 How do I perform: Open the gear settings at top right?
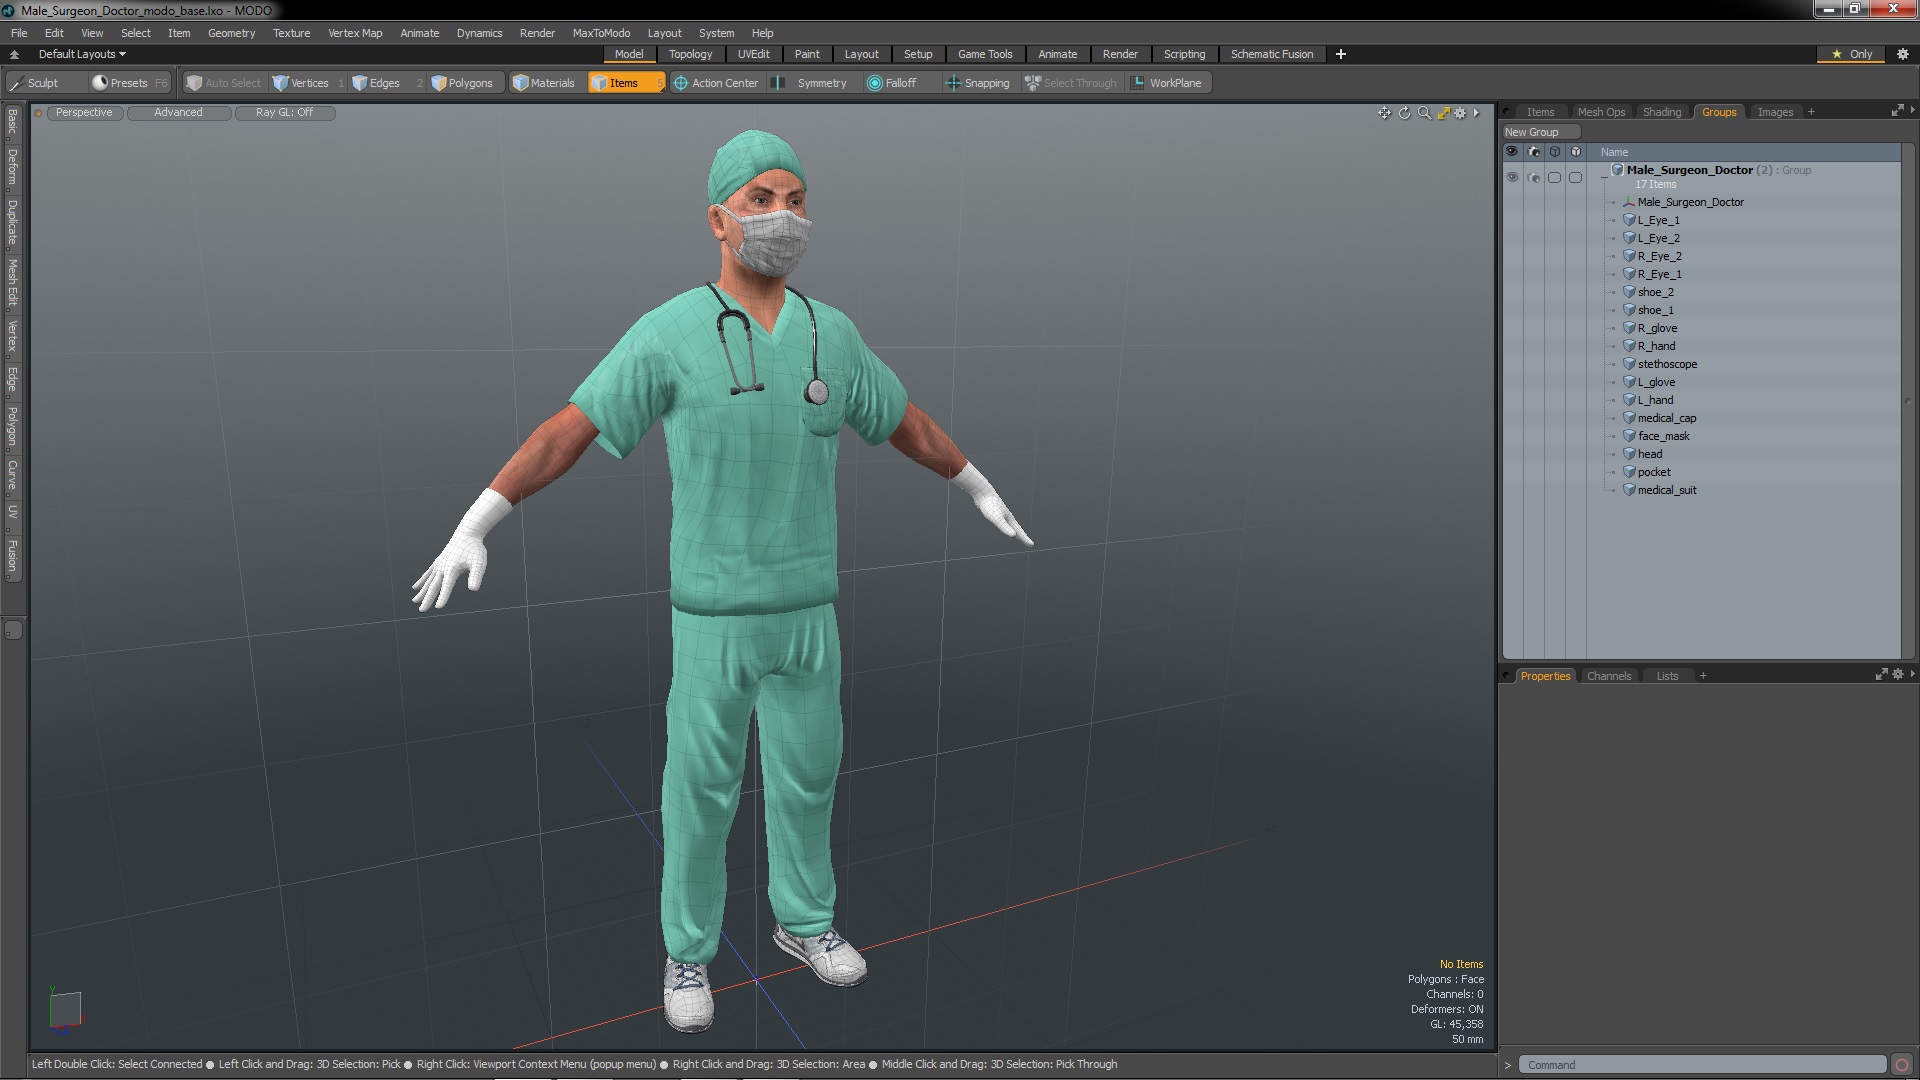coord(1902,54)
